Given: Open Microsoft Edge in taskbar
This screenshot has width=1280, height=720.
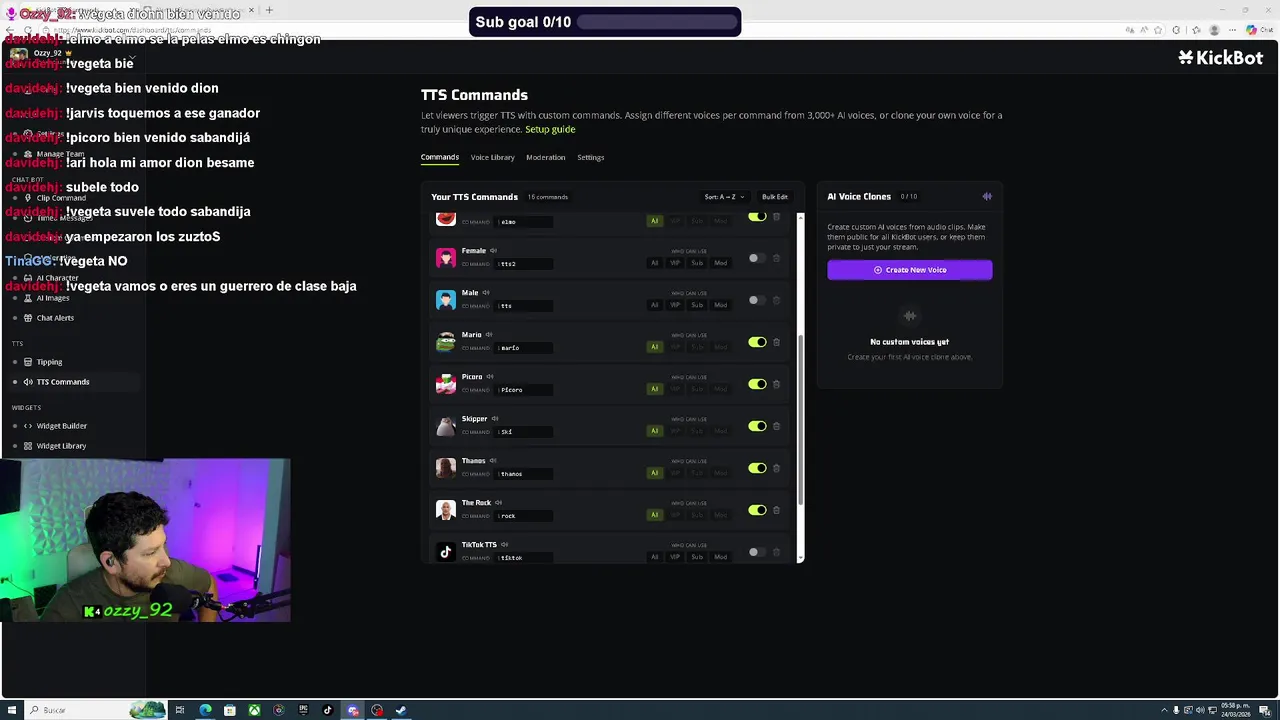Looking at the screenshot, I should point(205,710).
